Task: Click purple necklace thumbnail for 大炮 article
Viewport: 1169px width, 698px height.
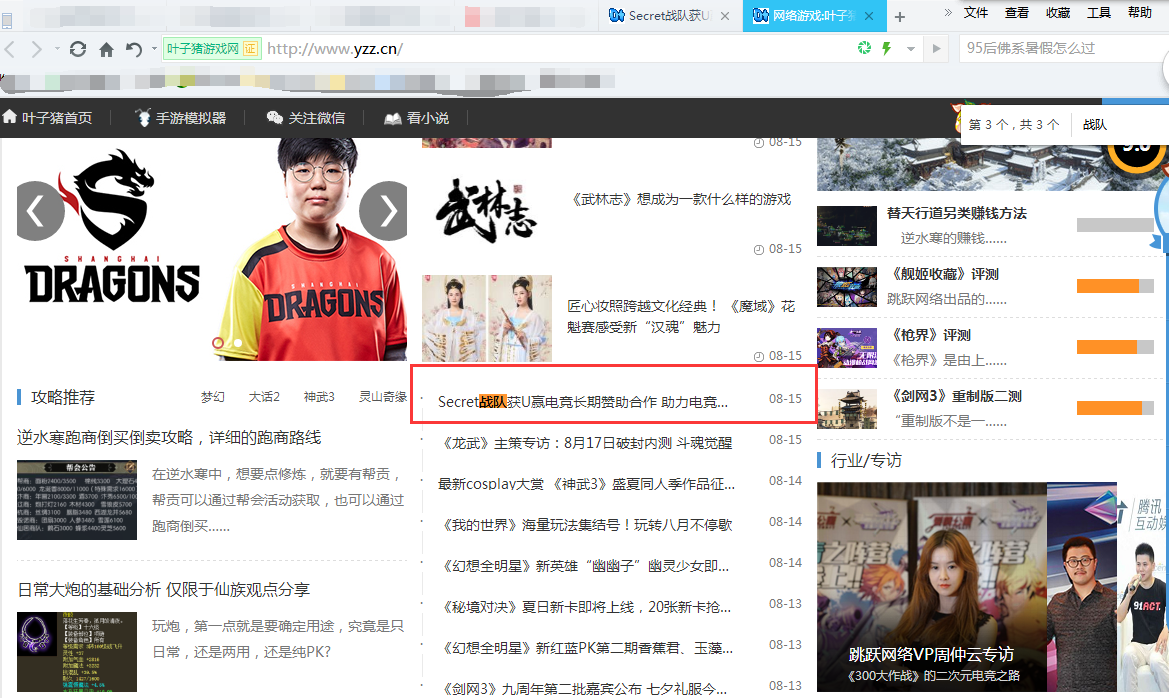Action: 77,653
